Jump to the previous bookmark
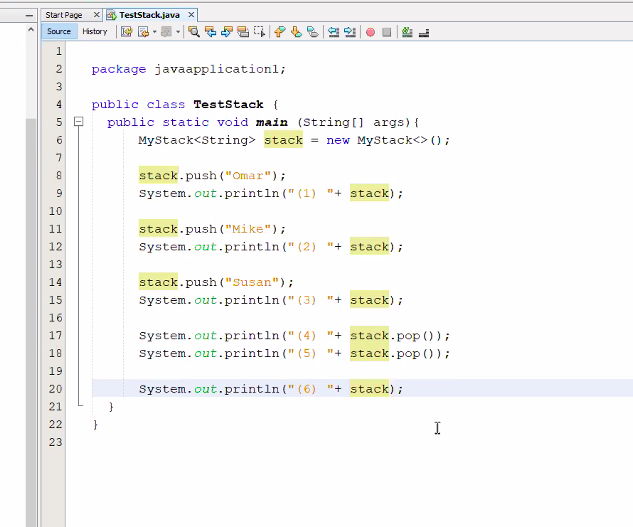633x527 pixels. click(280, 31)
